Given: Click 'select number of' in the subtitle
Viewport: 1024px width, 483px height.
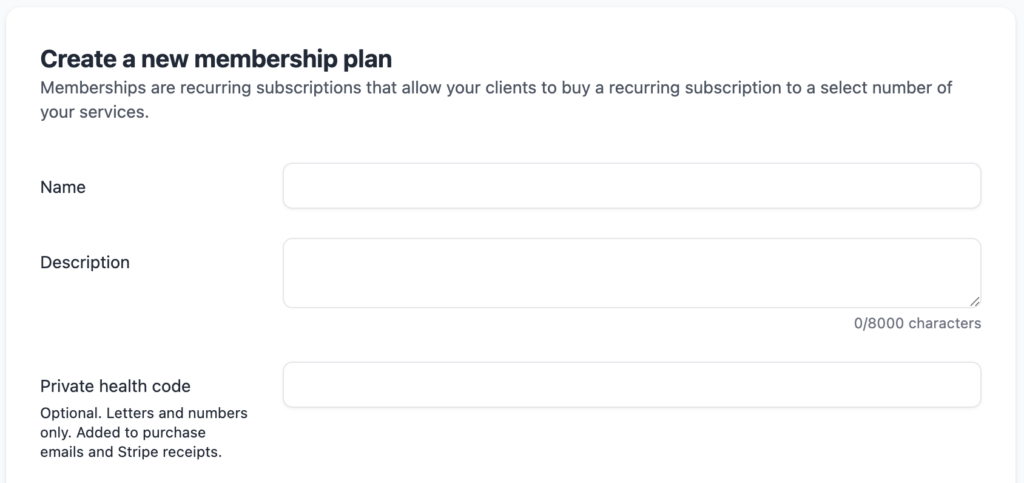Looking at the screenshot, I should [x=890, y=87].
